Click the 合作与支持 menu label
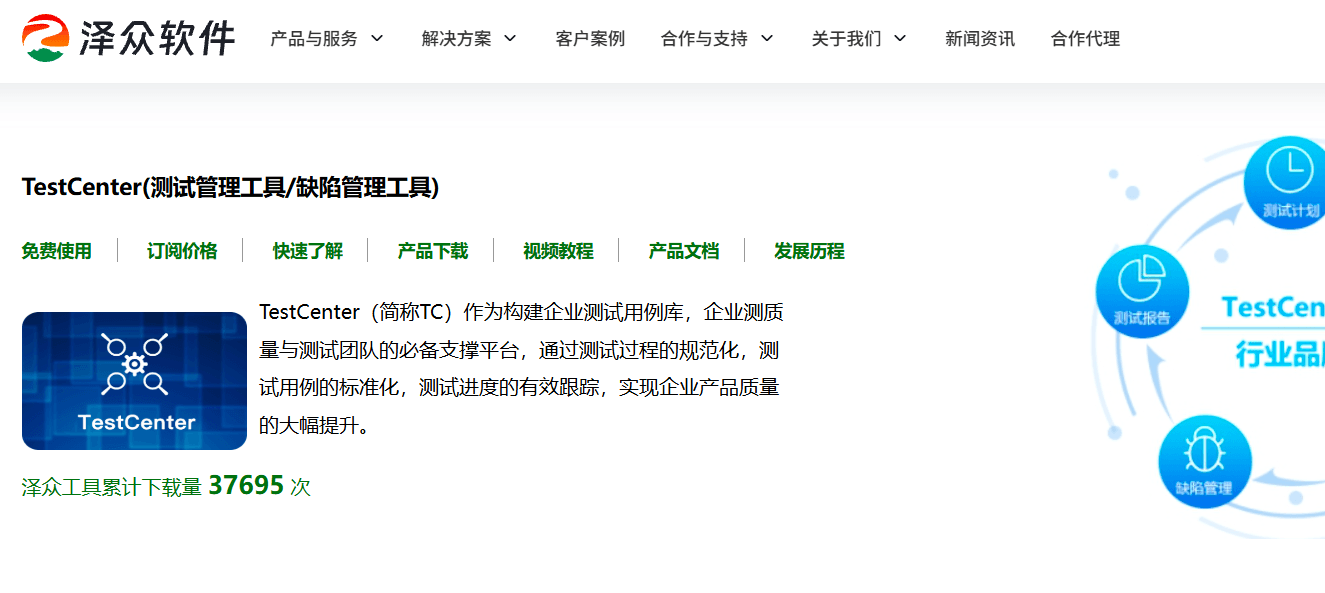The width and height of the screenshot is (1325, 593). coord(704,39)
